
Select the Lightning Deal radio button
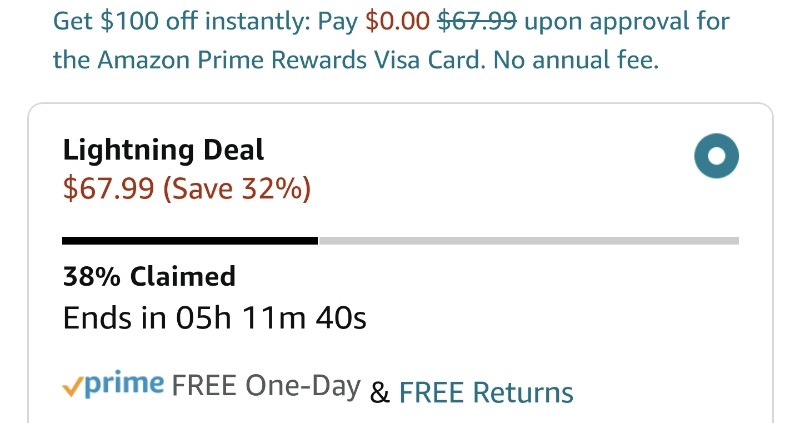[x=716, y=156]
